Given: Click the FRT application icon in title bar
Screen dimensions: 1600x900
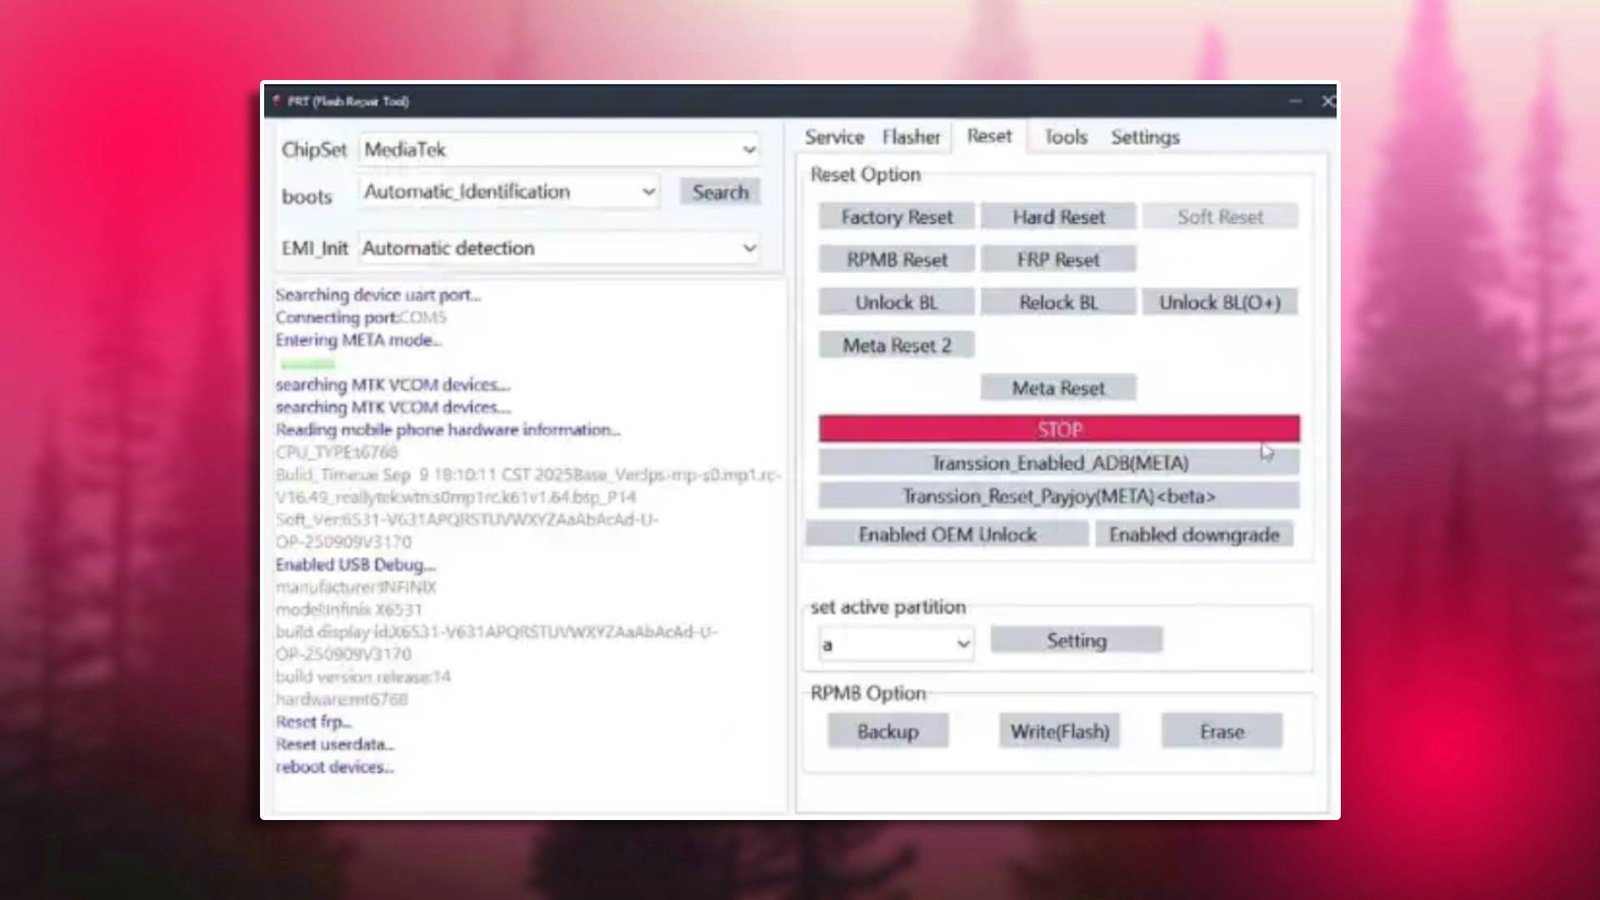Looking at the screenshot, I should point(276,101).
